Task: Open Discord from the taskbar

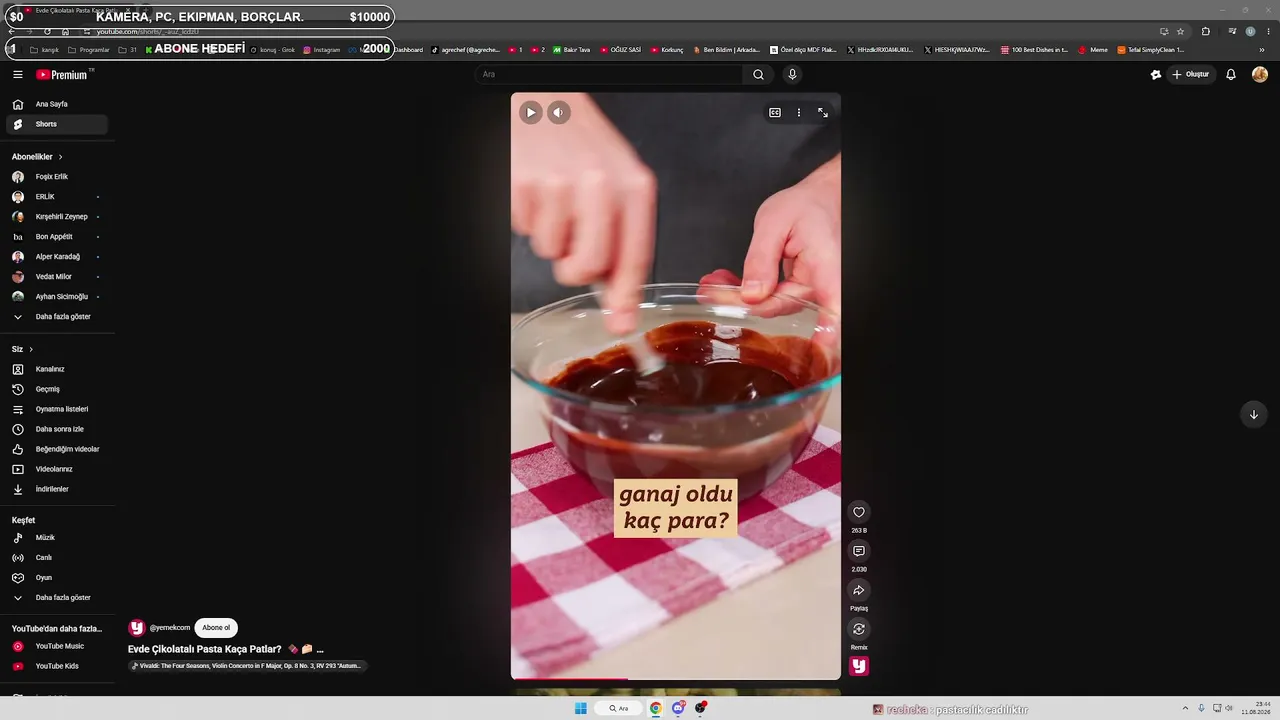Action: [x=679, y=708]
